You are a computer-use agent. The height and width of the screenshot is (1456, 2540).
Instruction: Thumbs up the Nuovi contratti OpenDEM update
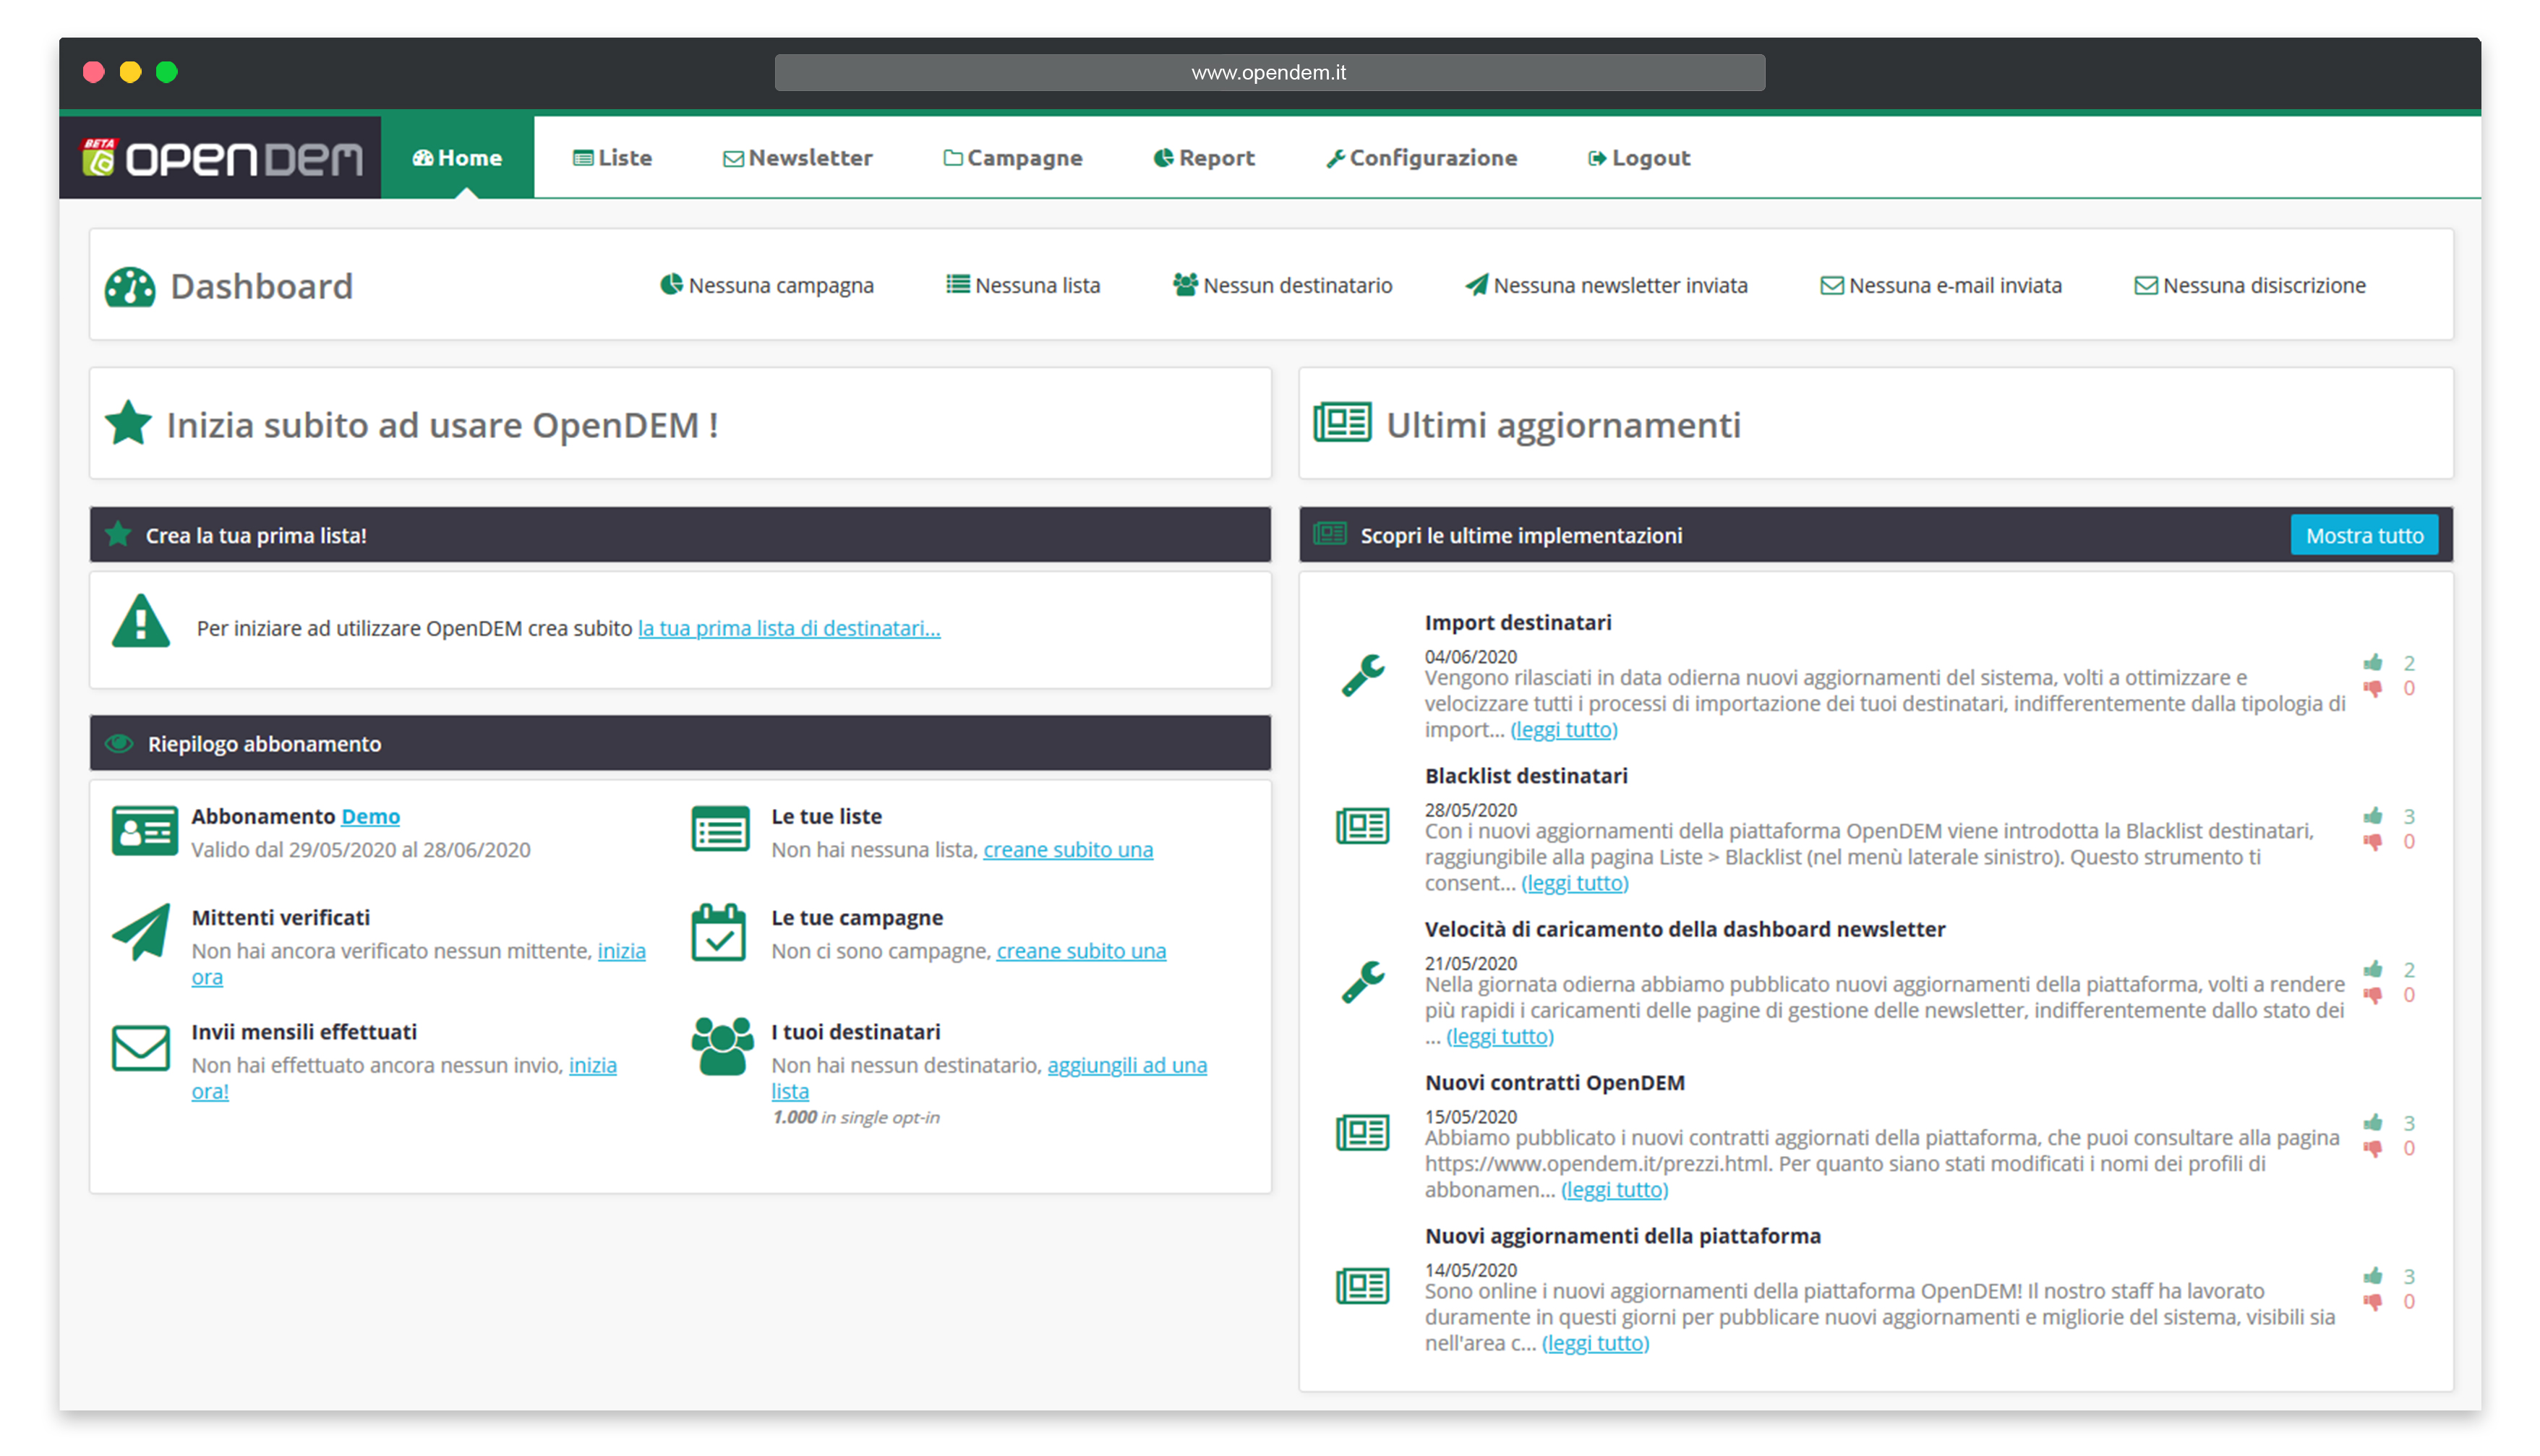click(2373, 1122)
